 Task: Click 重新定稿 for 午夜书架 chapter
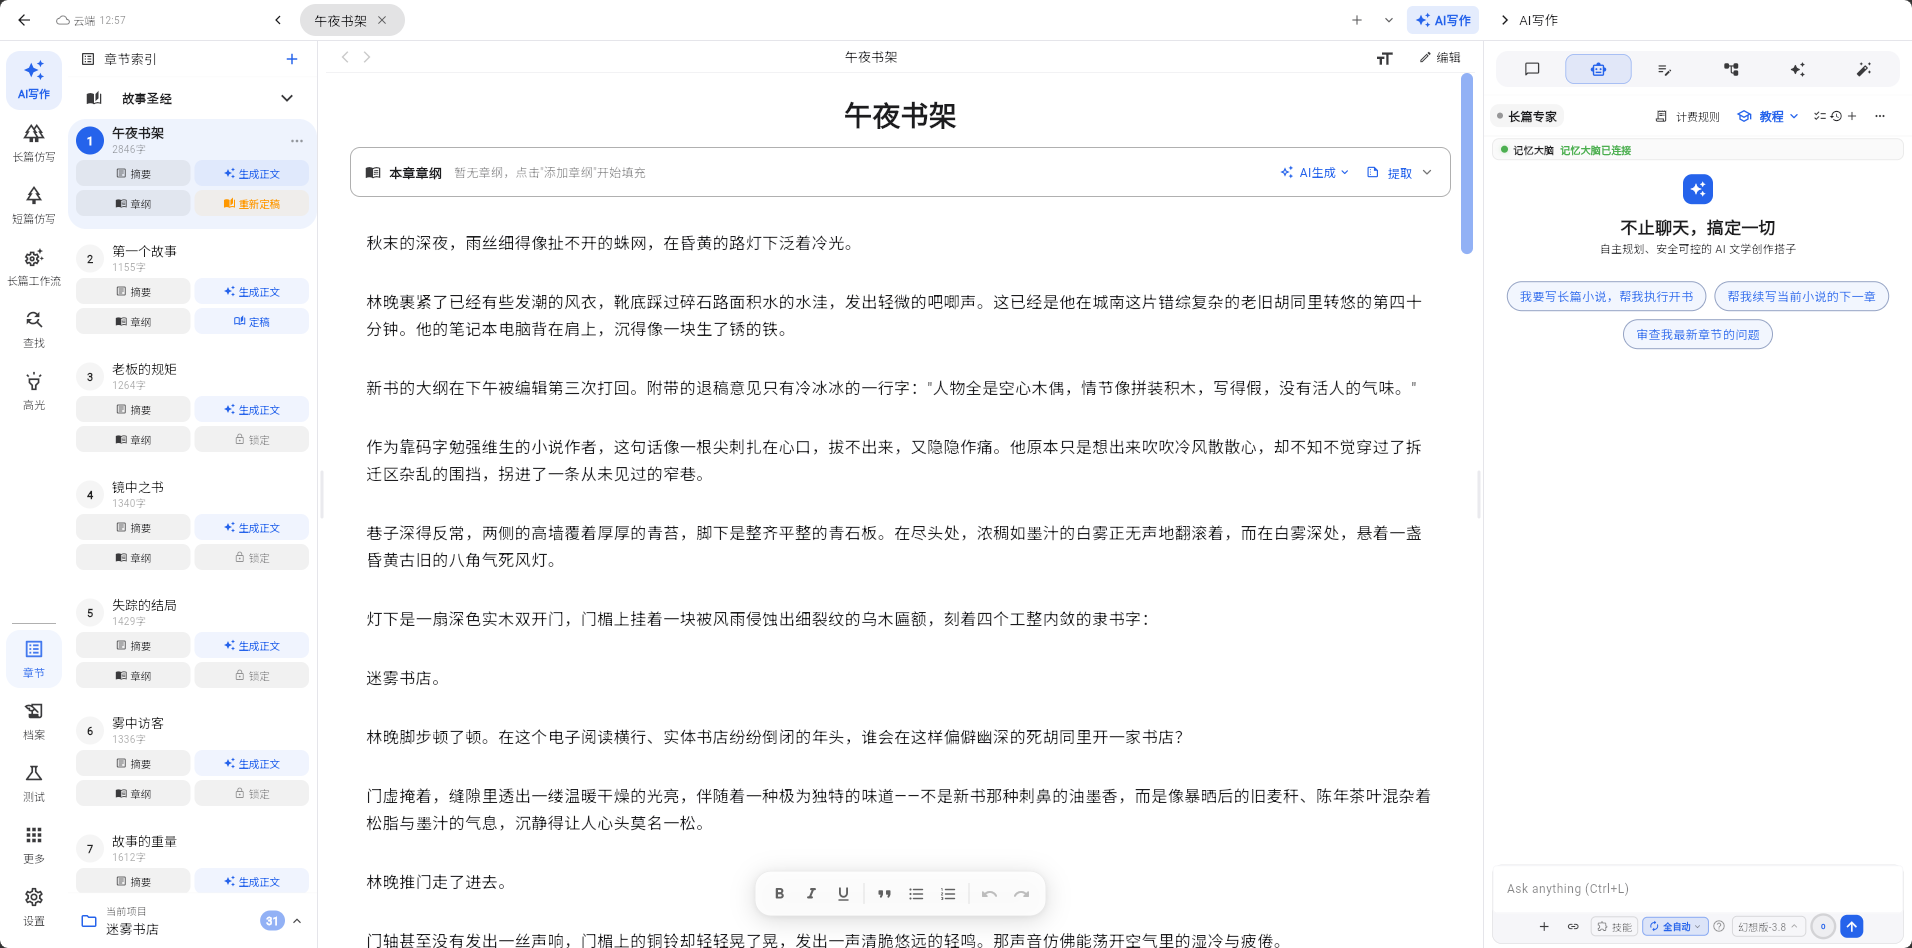pos(251,203)
